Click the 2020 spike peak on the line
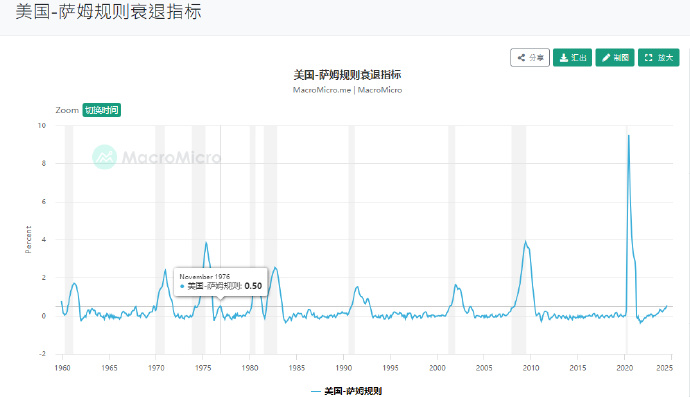 pos(628,136)
